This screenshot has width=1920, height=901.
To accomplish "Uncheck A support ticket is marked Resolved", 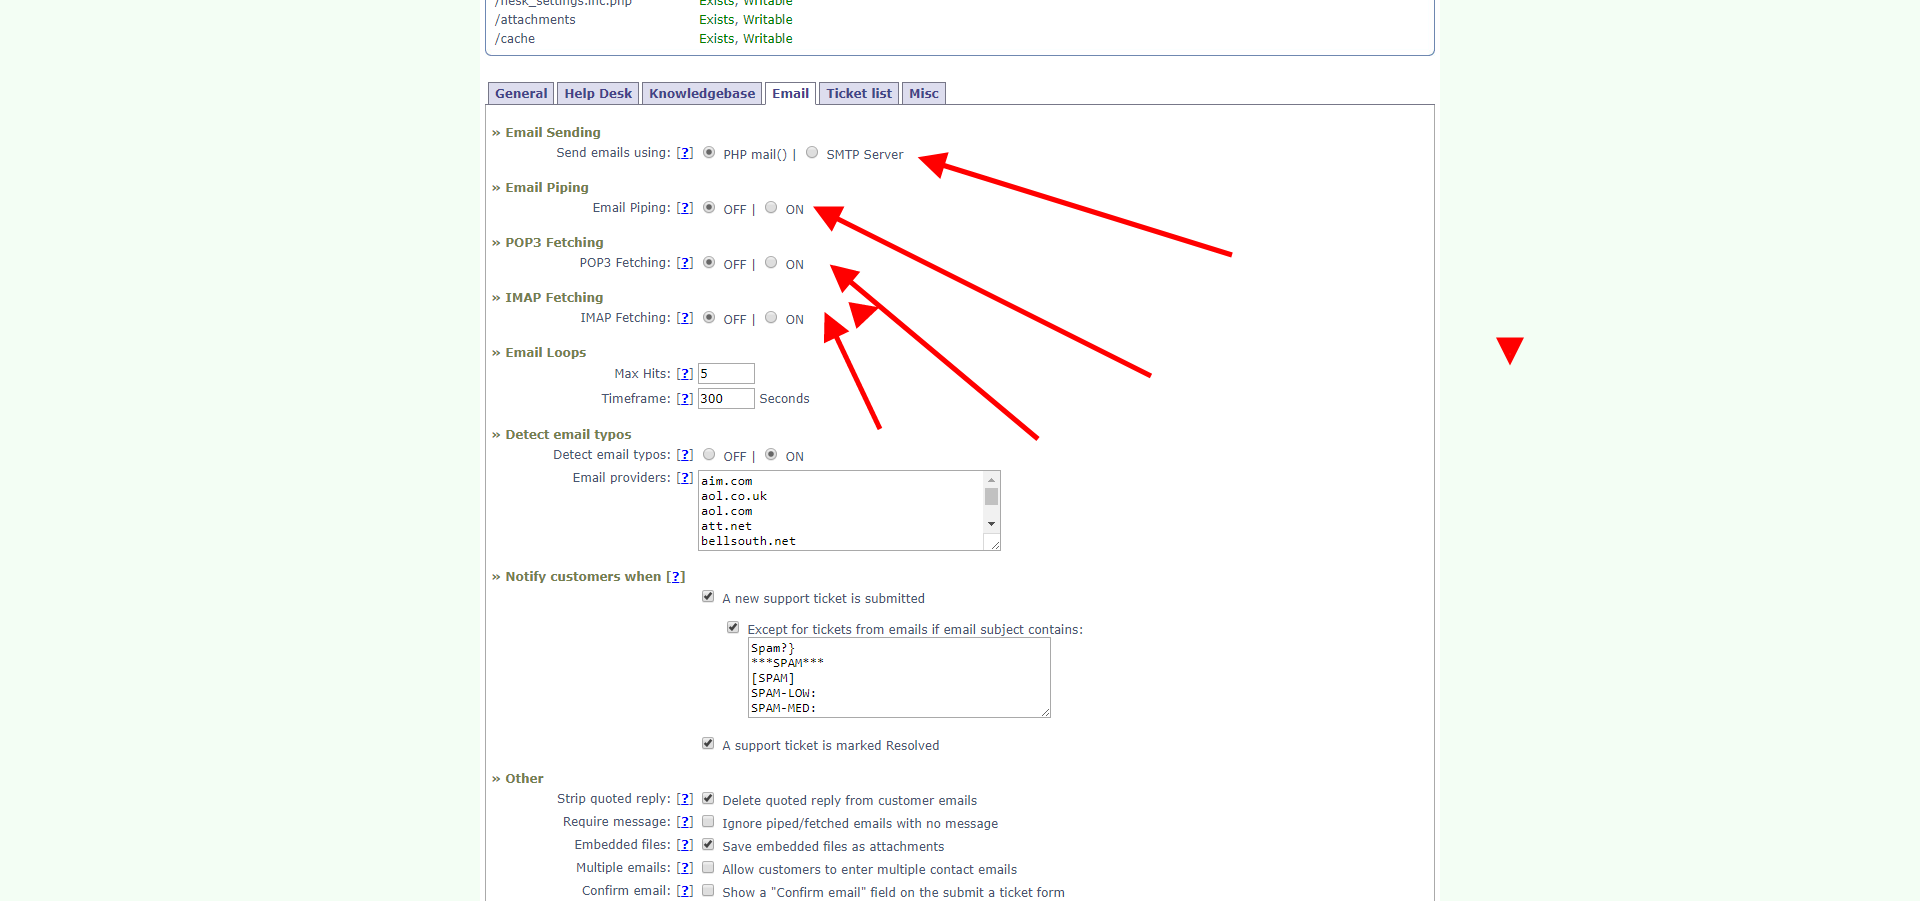I will [x=708, y=744].
